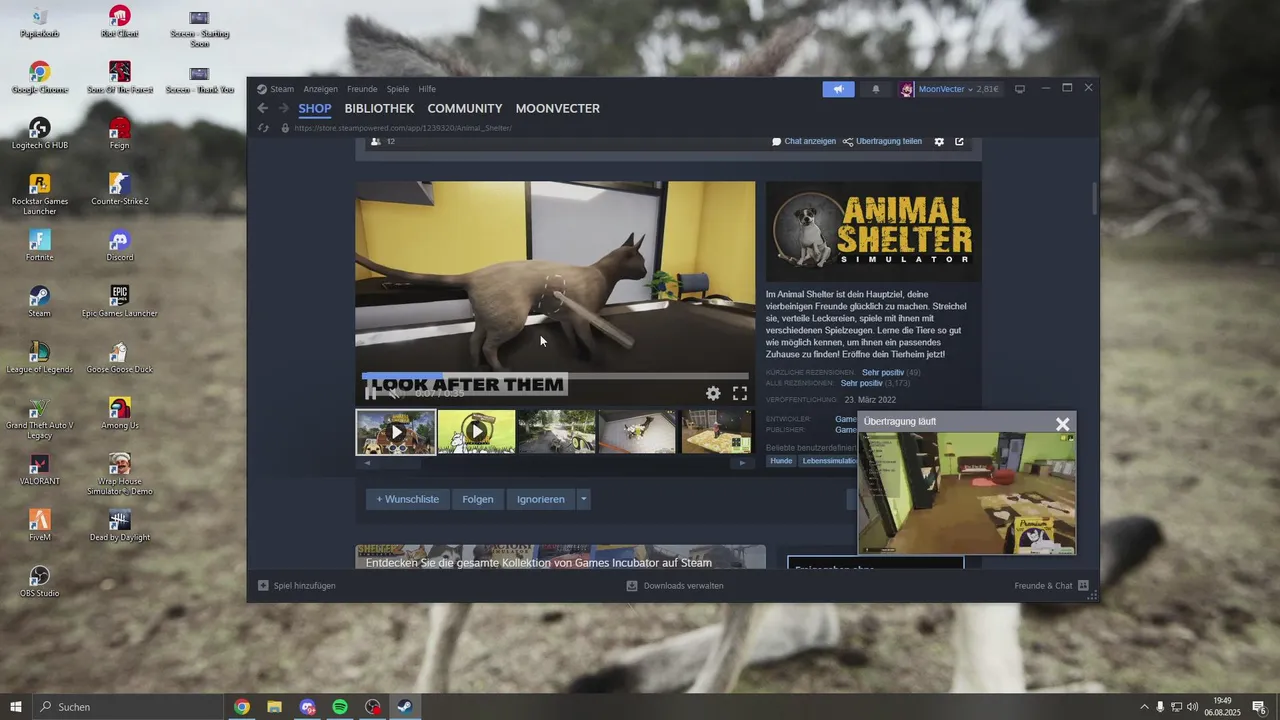Add game to Wunschliste
Screen dimensions: 1280x720
407,499
